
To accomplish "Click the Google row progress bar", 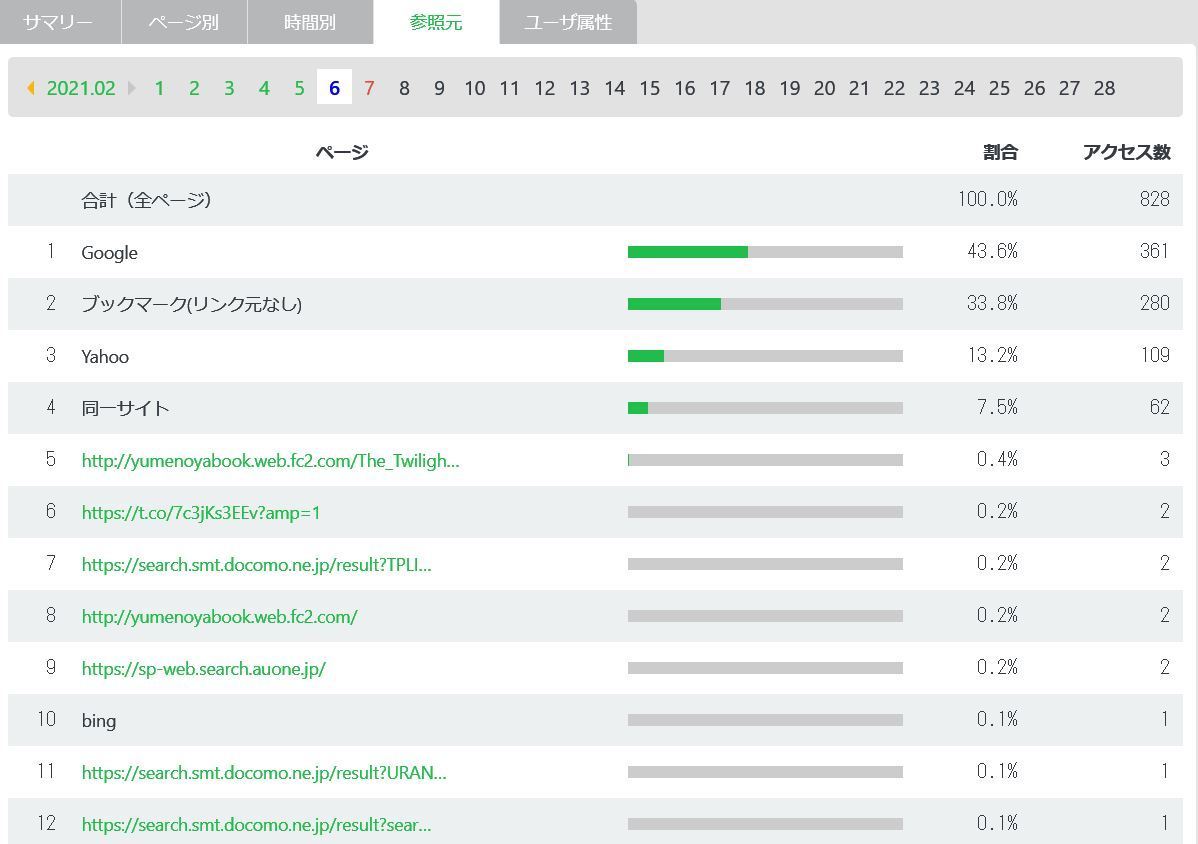I will tap(765, 252).
